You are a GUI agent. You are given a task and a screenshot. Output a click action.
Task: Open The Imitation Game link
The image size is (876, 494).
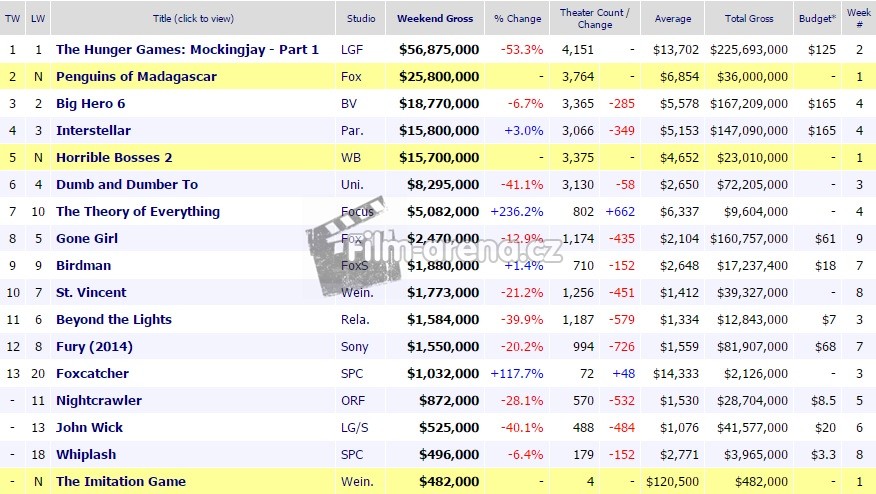coord(121,481)
